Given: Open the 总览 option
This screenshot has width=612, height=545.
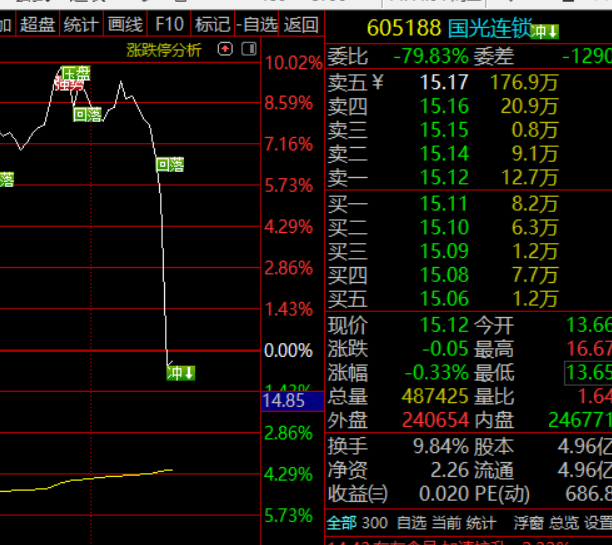Looking at the screenshot, I should pyautogui.click(x=564, y=523).
